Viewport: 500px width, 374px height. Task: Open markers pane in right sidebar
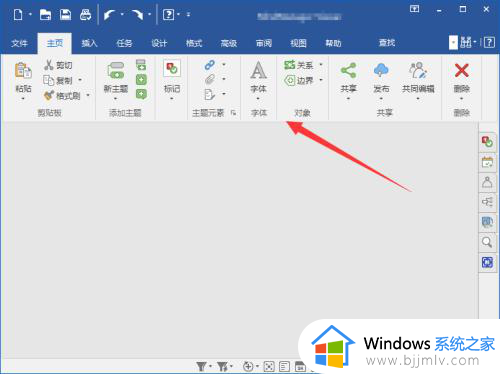click(x=487, y=142)
